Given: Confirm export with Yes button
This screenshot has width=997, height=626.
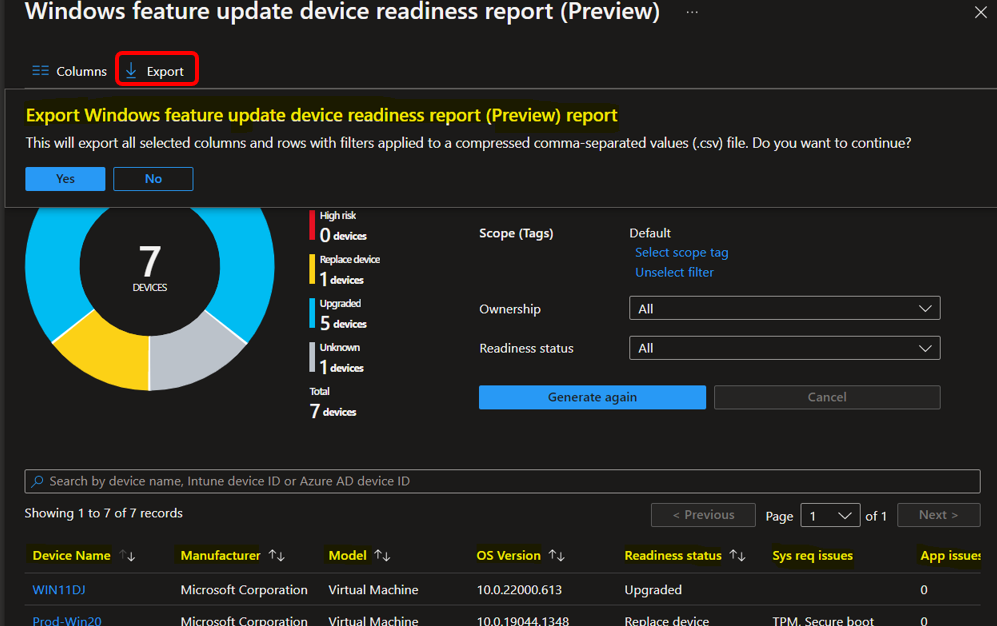Looking at the screenshot, I should 65,179.
